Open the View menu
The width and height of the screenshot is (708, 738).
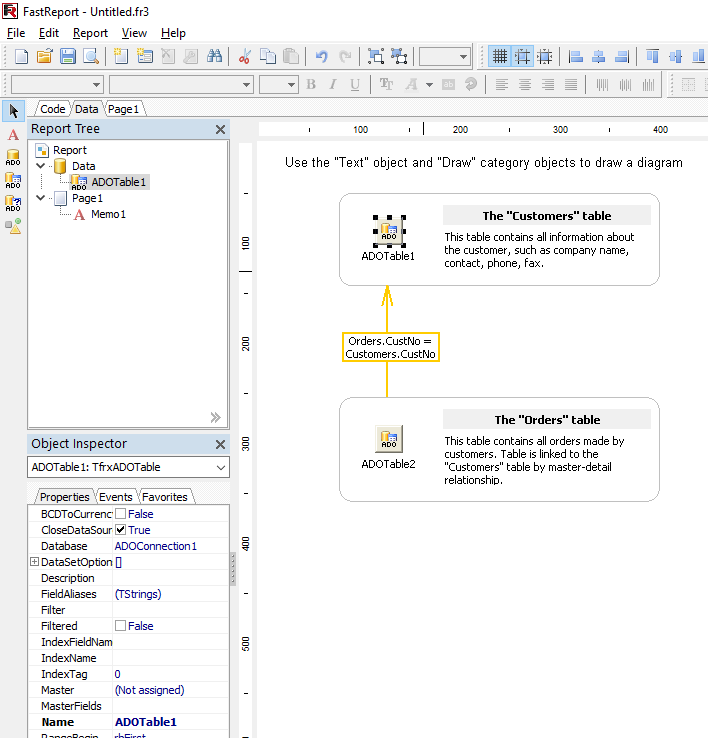[x=134, y=33]
